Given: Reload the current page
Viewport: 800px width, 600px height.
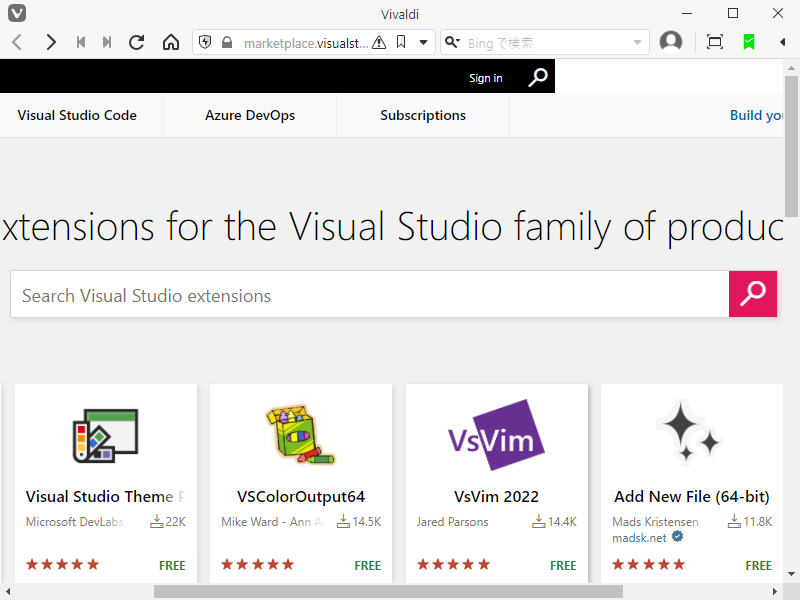Looking at the screenshot, I should tap(136, 42).
